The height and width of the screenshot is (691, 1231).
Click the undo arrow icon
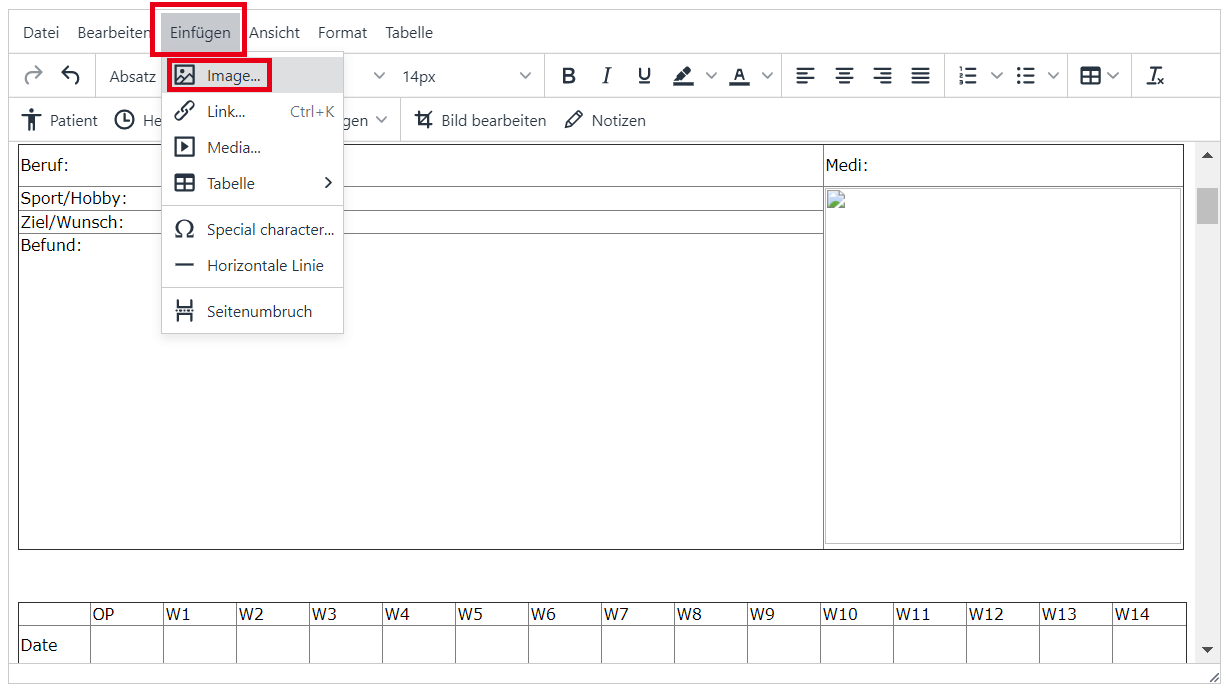pyautogui.click(x=70, y=76)
